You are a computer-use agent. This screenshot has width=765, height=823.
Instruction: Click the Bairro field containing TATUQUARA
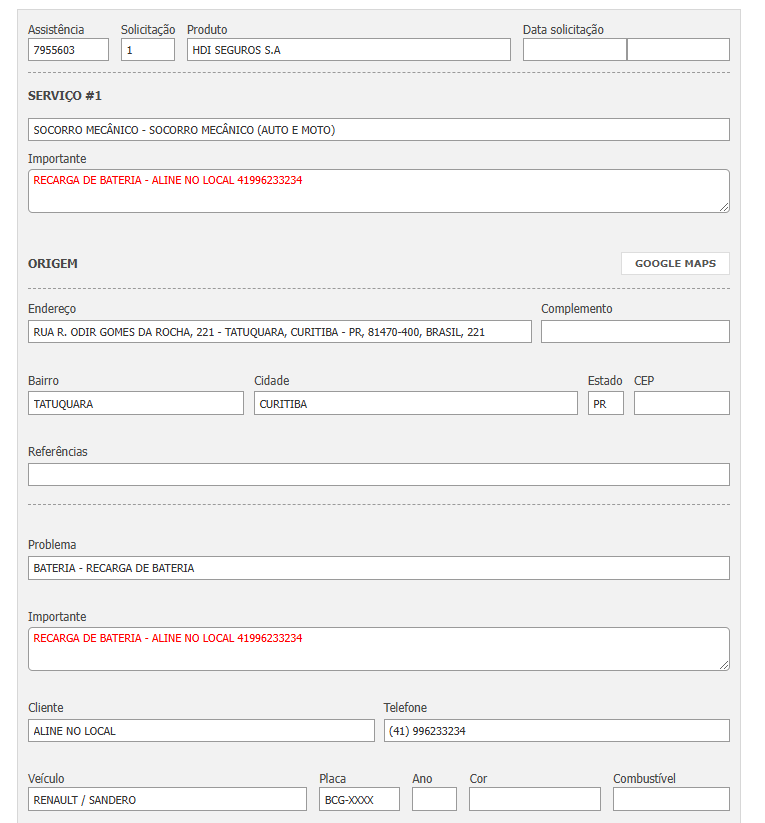click(x=135, y=403)
